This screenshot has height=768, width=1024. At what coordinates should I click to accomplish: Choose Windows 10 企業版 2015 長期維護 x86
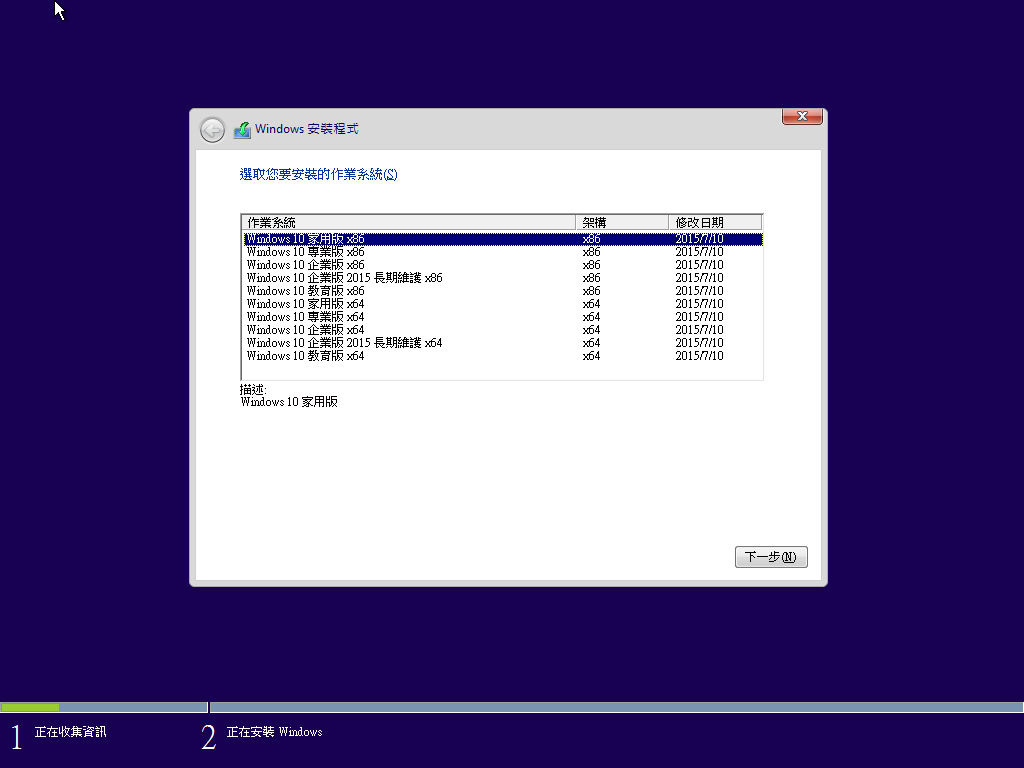click(344, 278)
